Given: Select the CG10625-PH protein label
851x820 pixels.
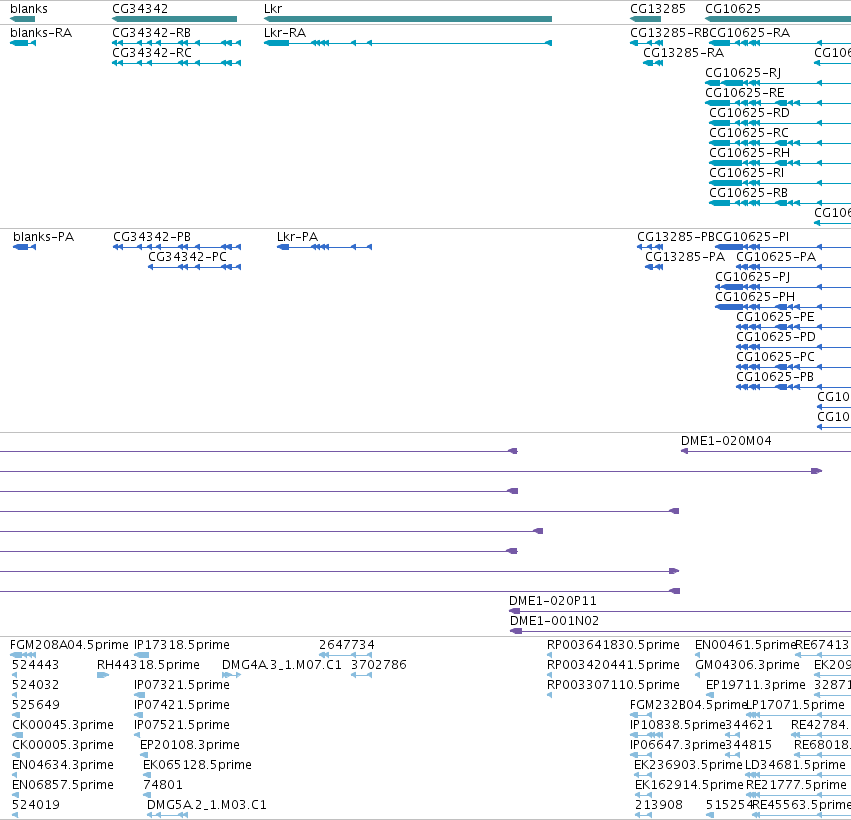Looking at the screenshot, I should click(x=755, y=297).
